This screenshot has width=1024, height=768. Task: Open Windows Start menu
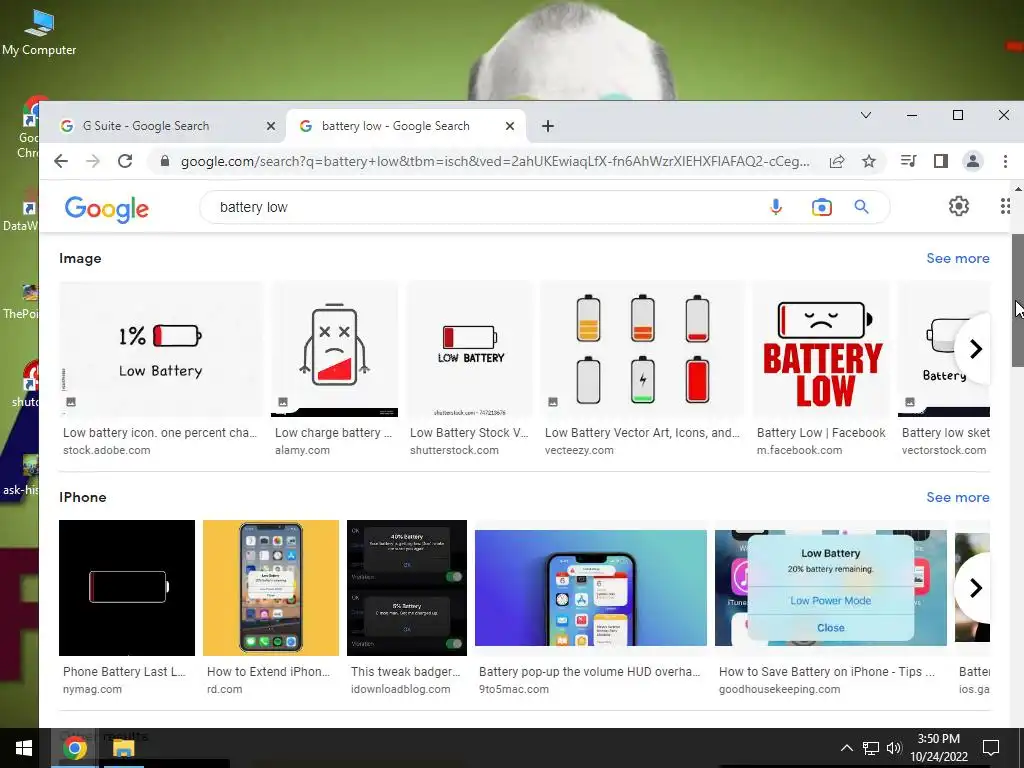click(24, 748)
